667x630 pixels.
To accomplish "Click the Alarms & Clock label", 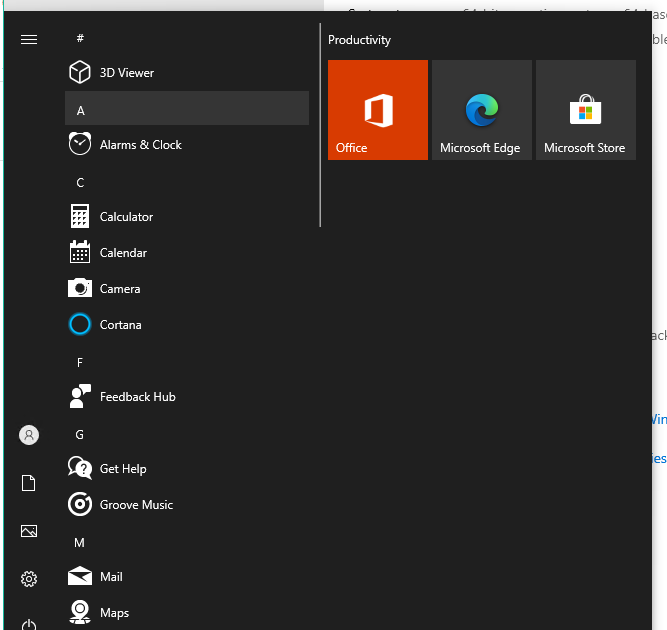I will pyautogui.click(x=141, y=145).
